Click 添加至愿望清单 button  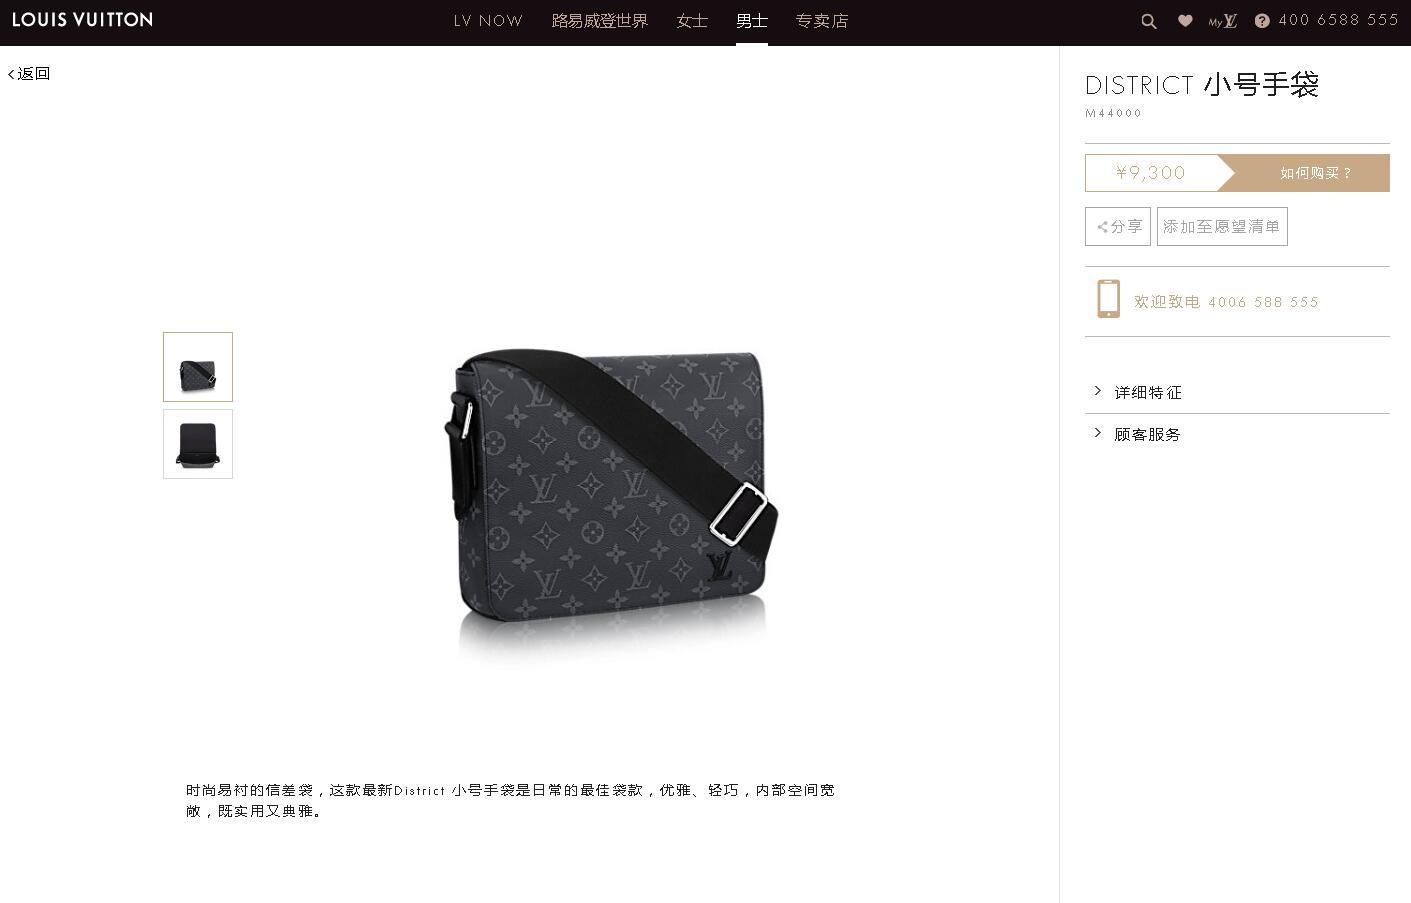point(1222,226)
